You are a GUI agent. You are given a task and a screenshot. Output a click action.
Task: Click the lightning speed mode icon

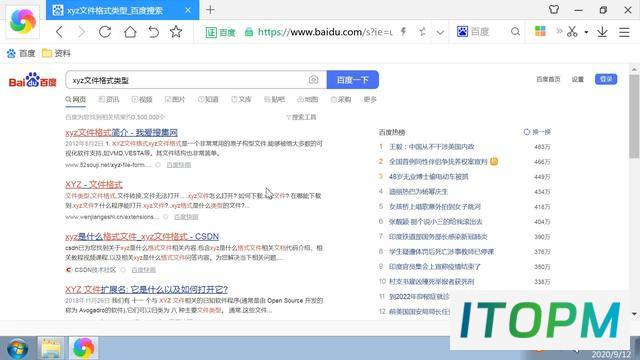404,31
